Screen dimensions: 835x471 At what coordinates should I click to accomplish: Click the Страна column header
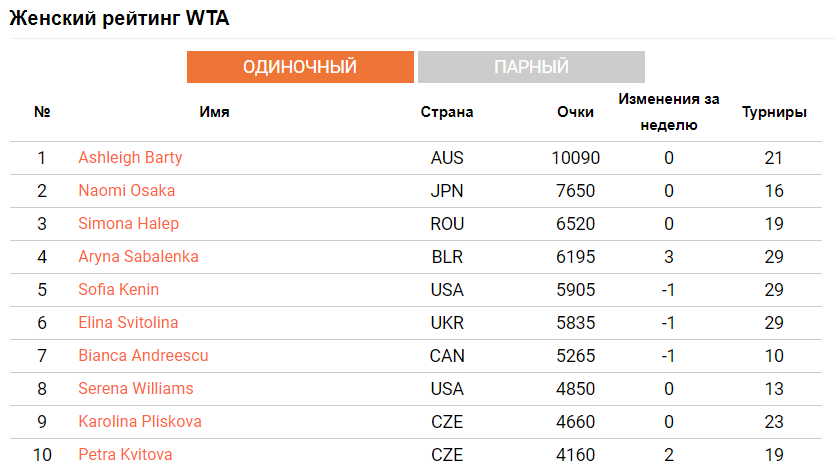[x=447, y=112]
